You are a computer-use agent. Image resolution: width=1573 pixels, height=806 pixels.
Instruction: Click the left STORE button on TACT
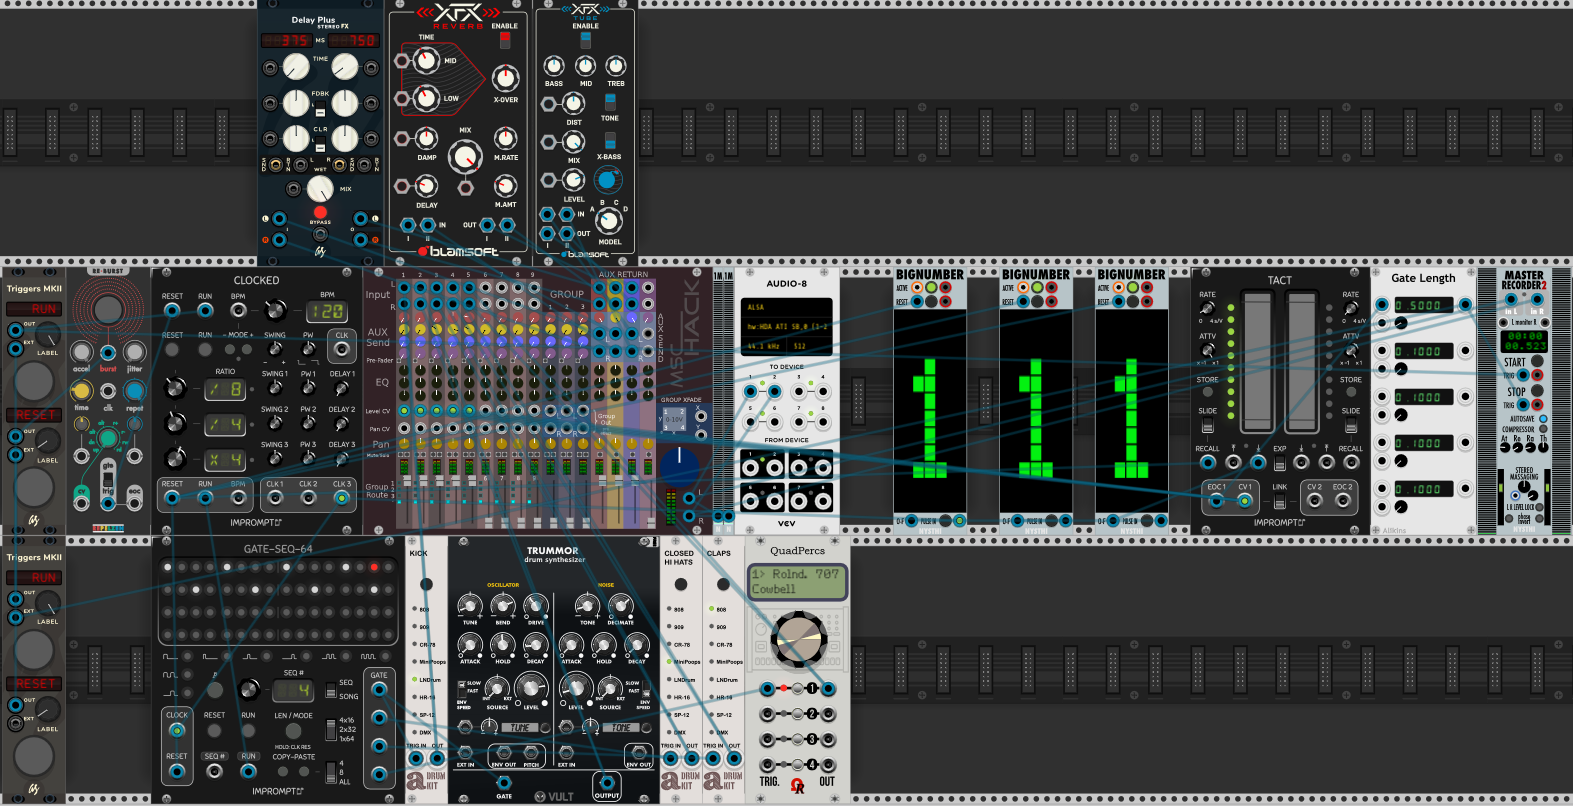(1208, 392)
